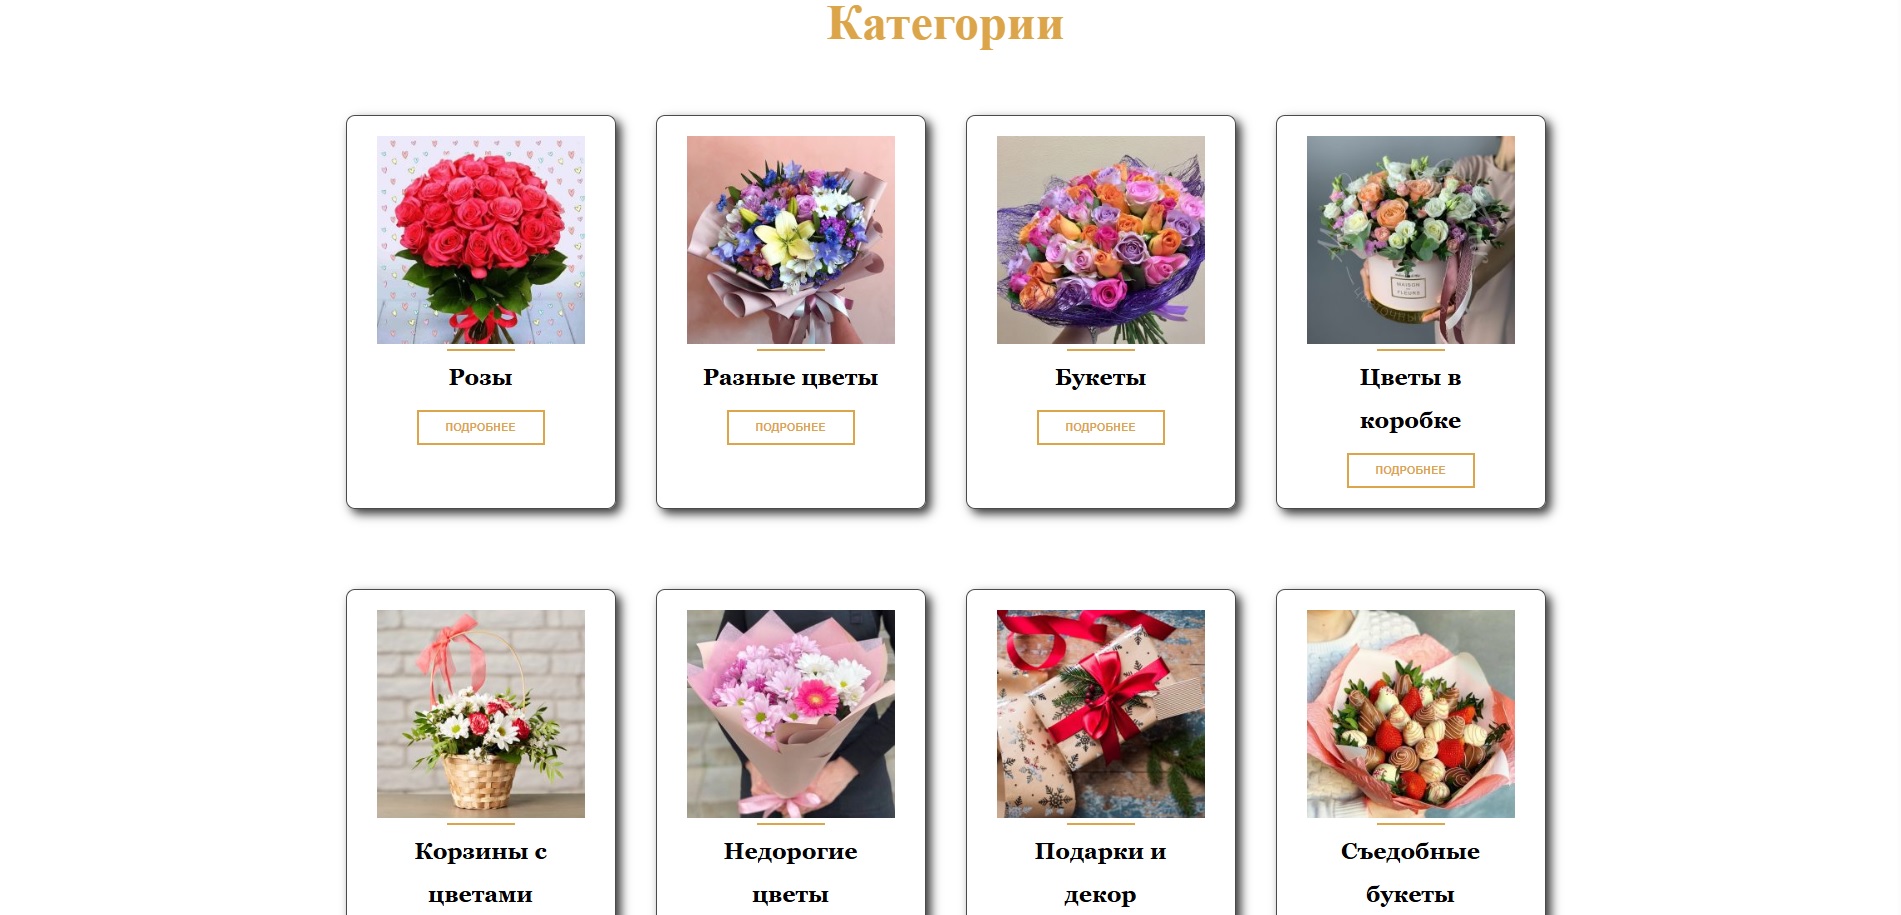This screenshot has width=1901, height=915.
Task: Select the Букеты category title
Action: pos(1100,377)
